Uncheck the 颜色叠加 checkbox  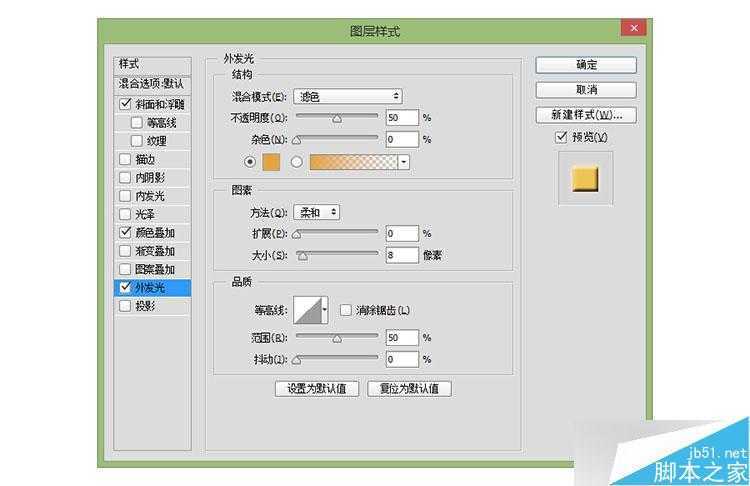coord(125,232)
